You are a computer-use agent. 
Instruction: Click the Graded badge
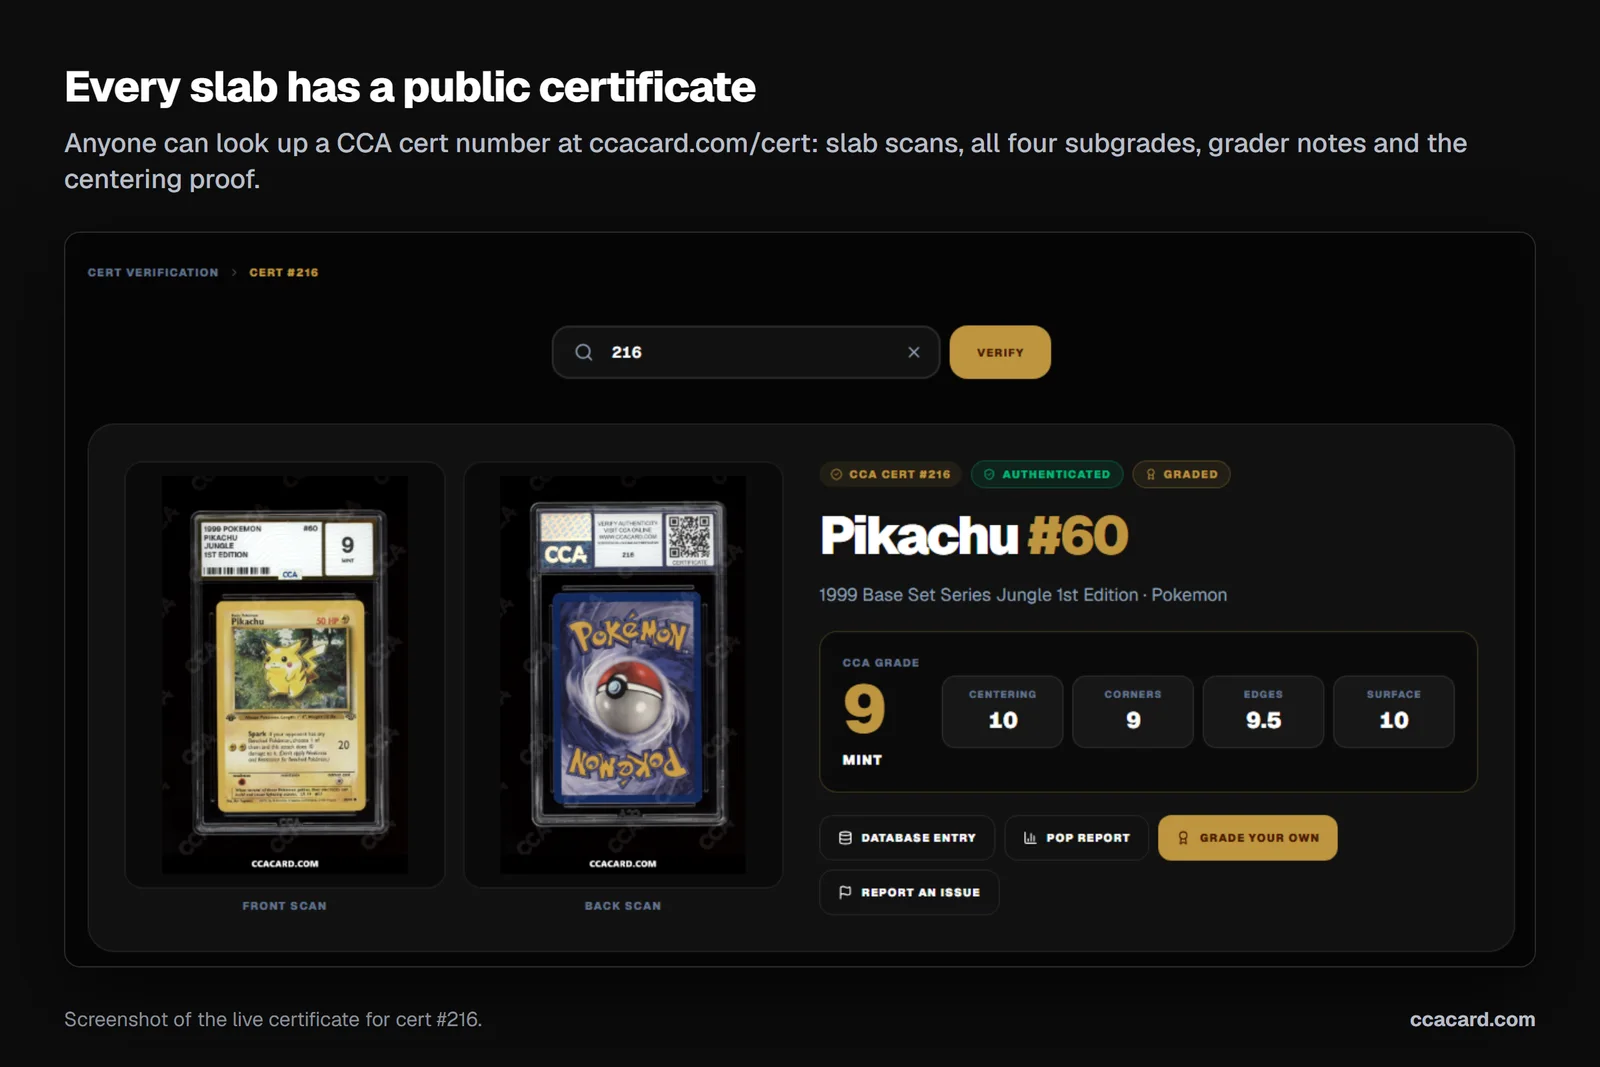tap(1181, 474)
